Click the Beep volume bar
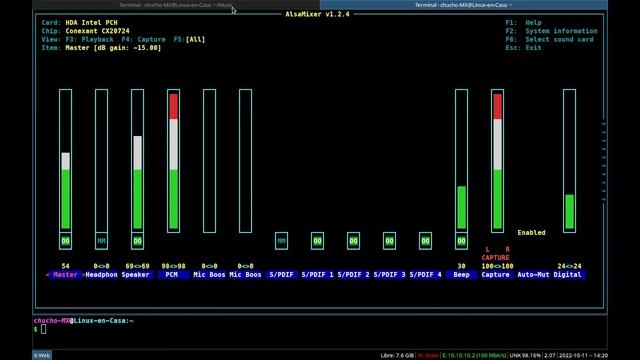Viewport: 640px width, 360px height. (461, 161)
